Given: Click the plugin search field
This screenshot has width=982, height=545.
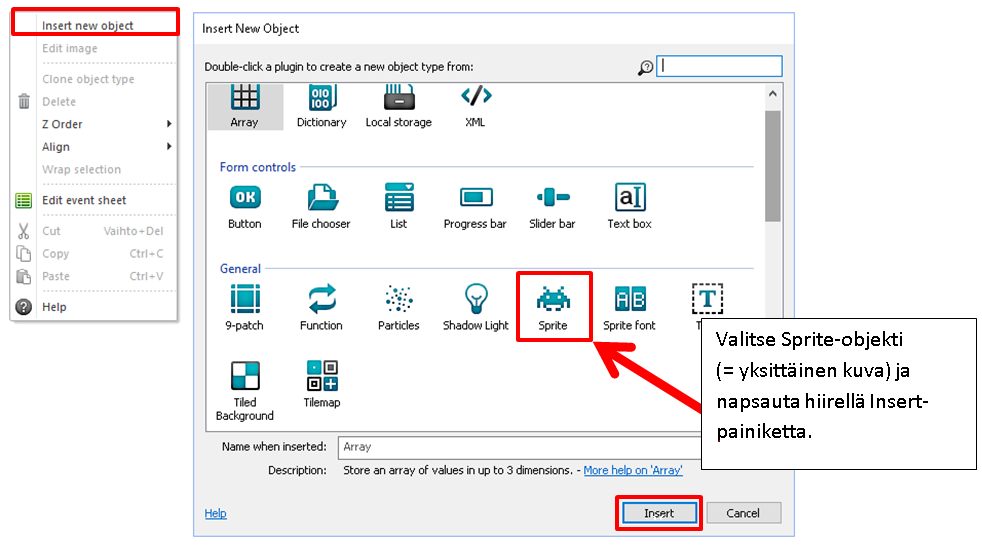Looking at the screenshot, I should 720,66.
